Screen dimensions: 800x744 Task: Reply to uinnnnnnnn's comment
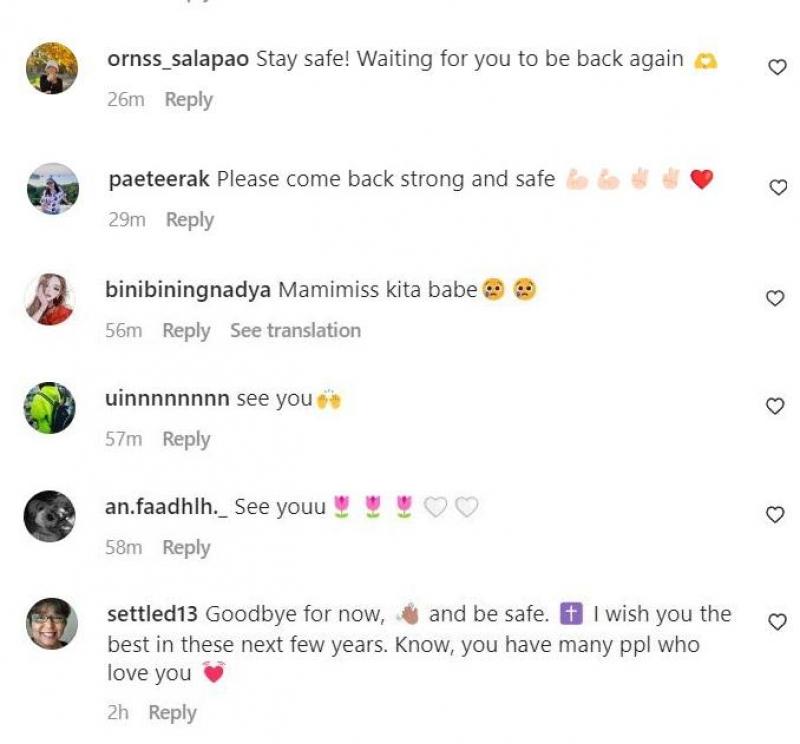(x=186, y=439)
